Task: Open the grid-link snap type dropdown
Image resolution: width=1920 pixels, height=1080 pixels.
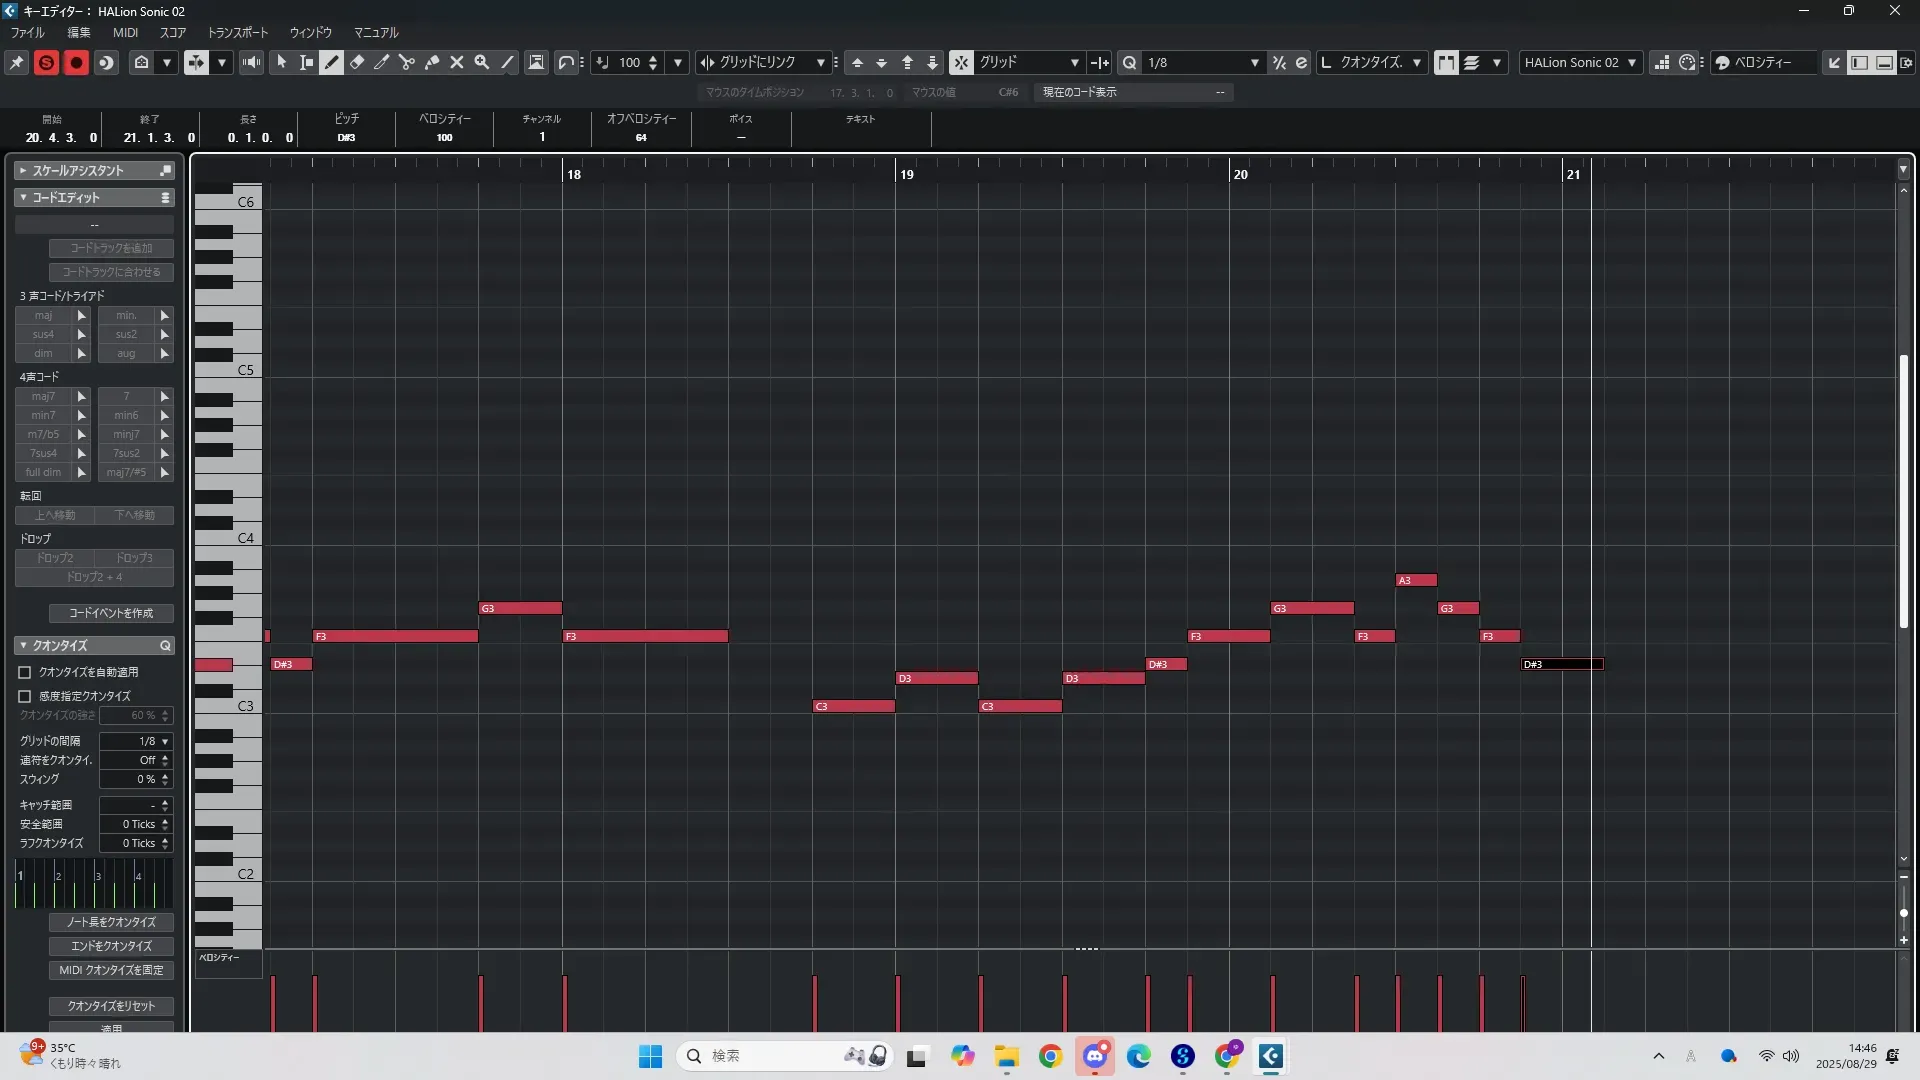Action: pos(820,62)
